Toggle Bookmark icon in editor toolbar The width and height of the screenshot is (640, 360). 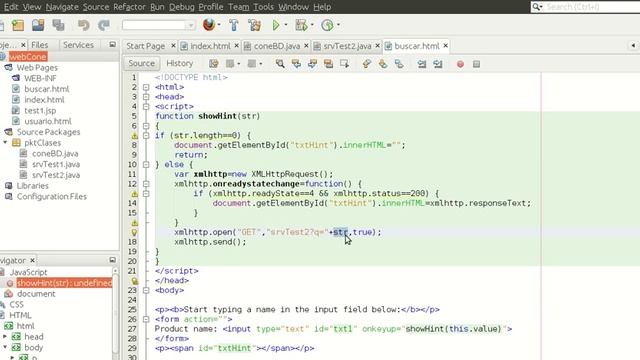coord(399,64)
